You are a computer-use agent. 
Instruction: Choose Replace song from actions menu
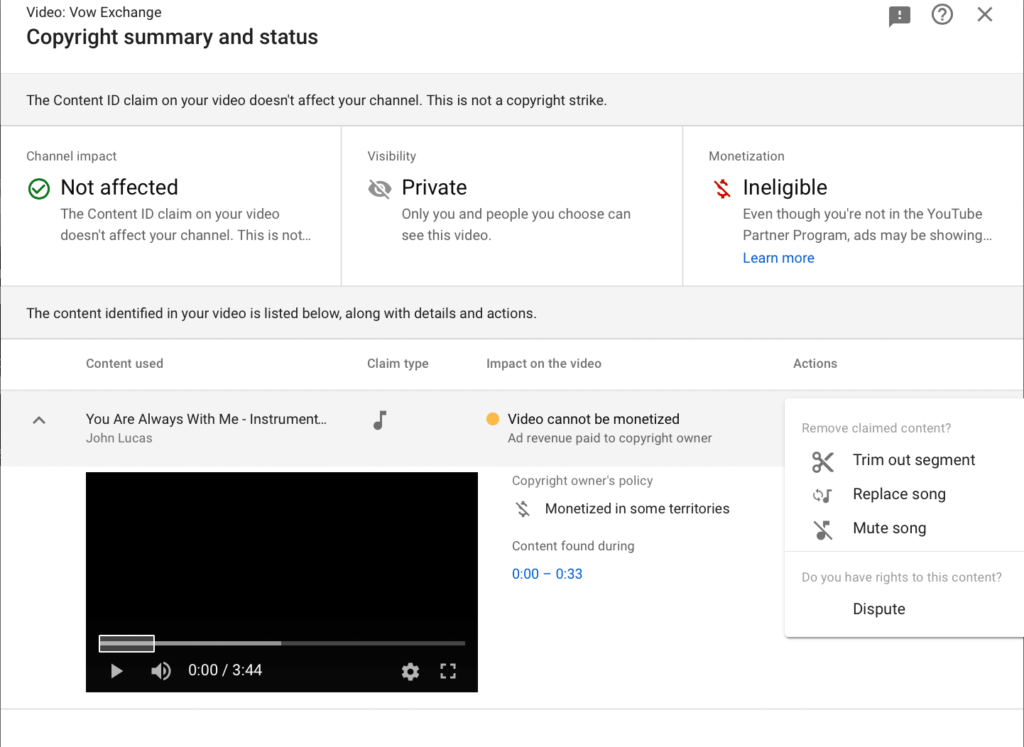tap(898, 495)
